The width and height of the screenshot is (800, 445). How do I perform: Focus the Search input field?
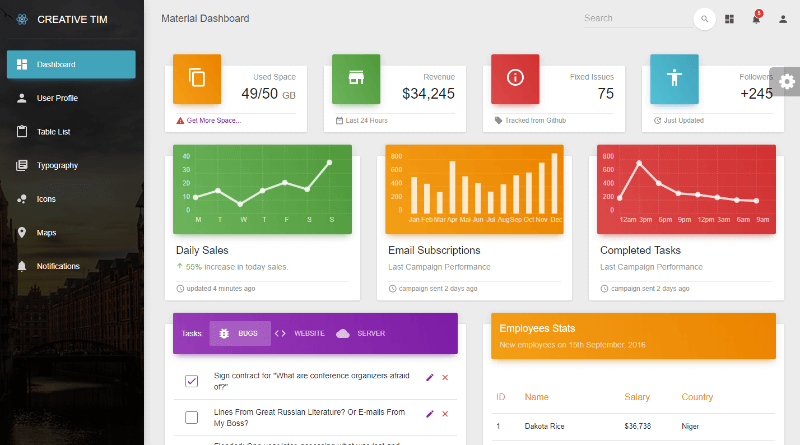638,18
